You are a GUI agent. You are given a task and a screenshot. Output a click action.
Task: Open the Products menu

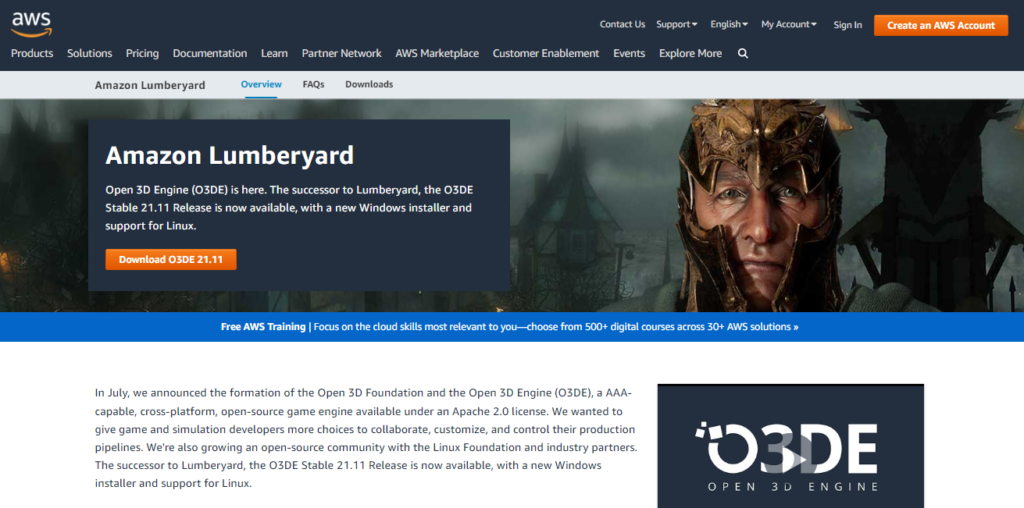32,54
